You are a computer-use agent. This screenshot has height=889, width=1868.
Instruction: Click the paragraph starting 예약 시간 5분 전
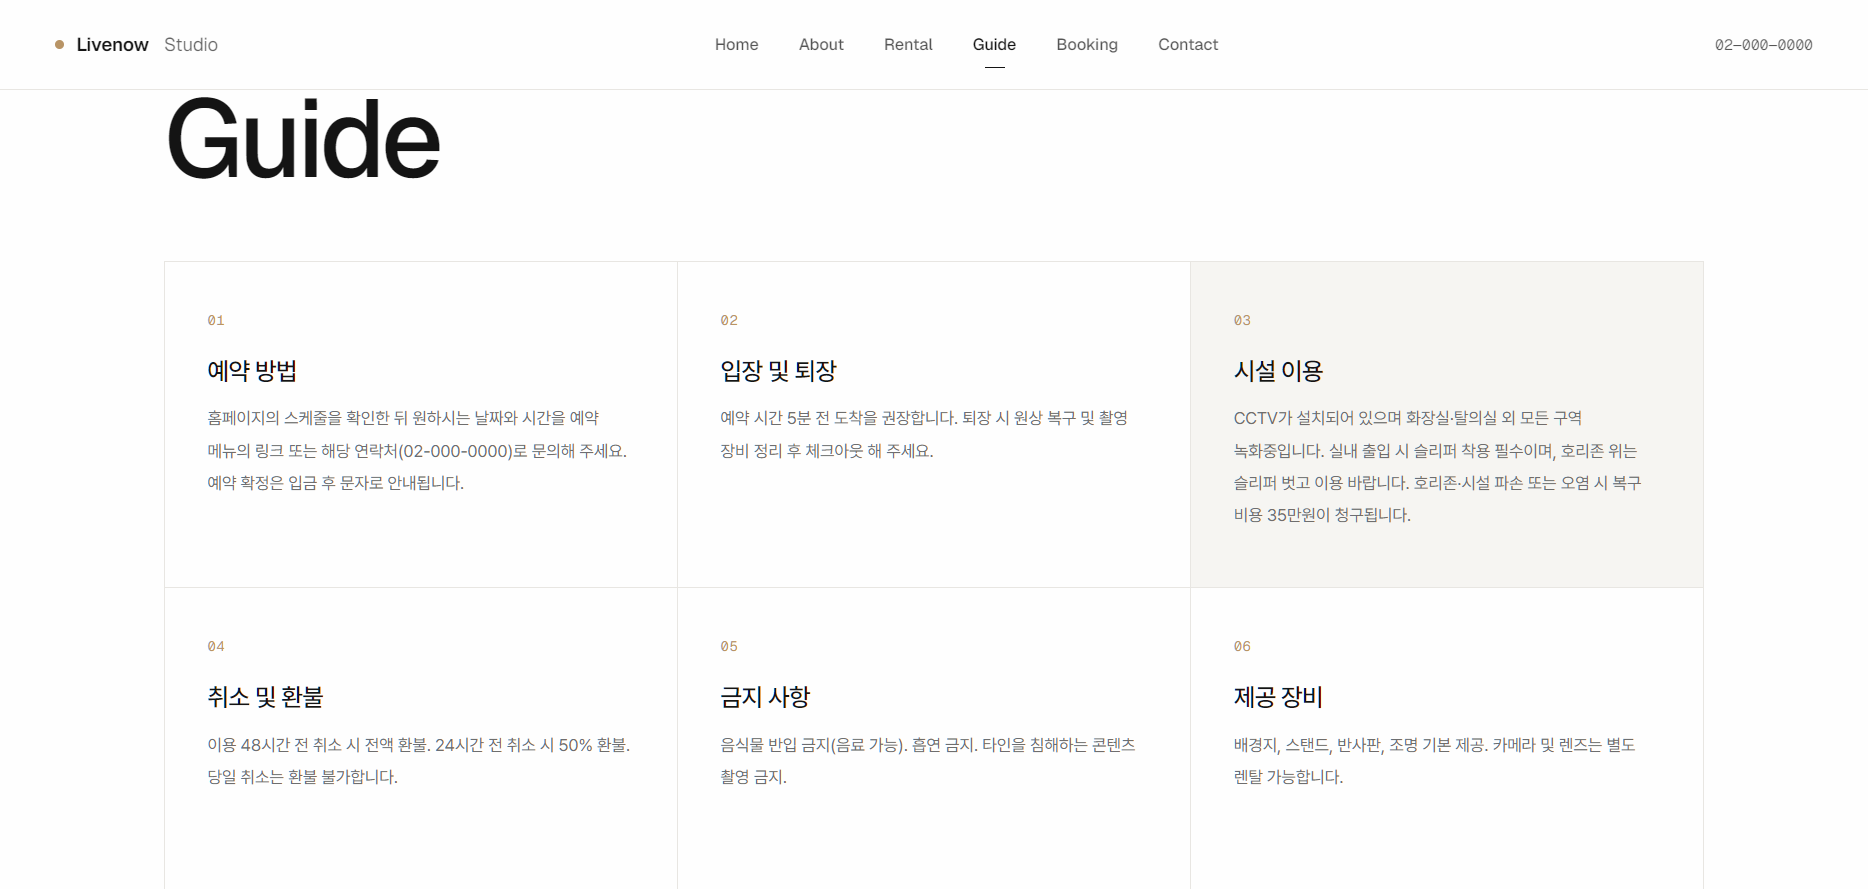(x=924, y=434)
